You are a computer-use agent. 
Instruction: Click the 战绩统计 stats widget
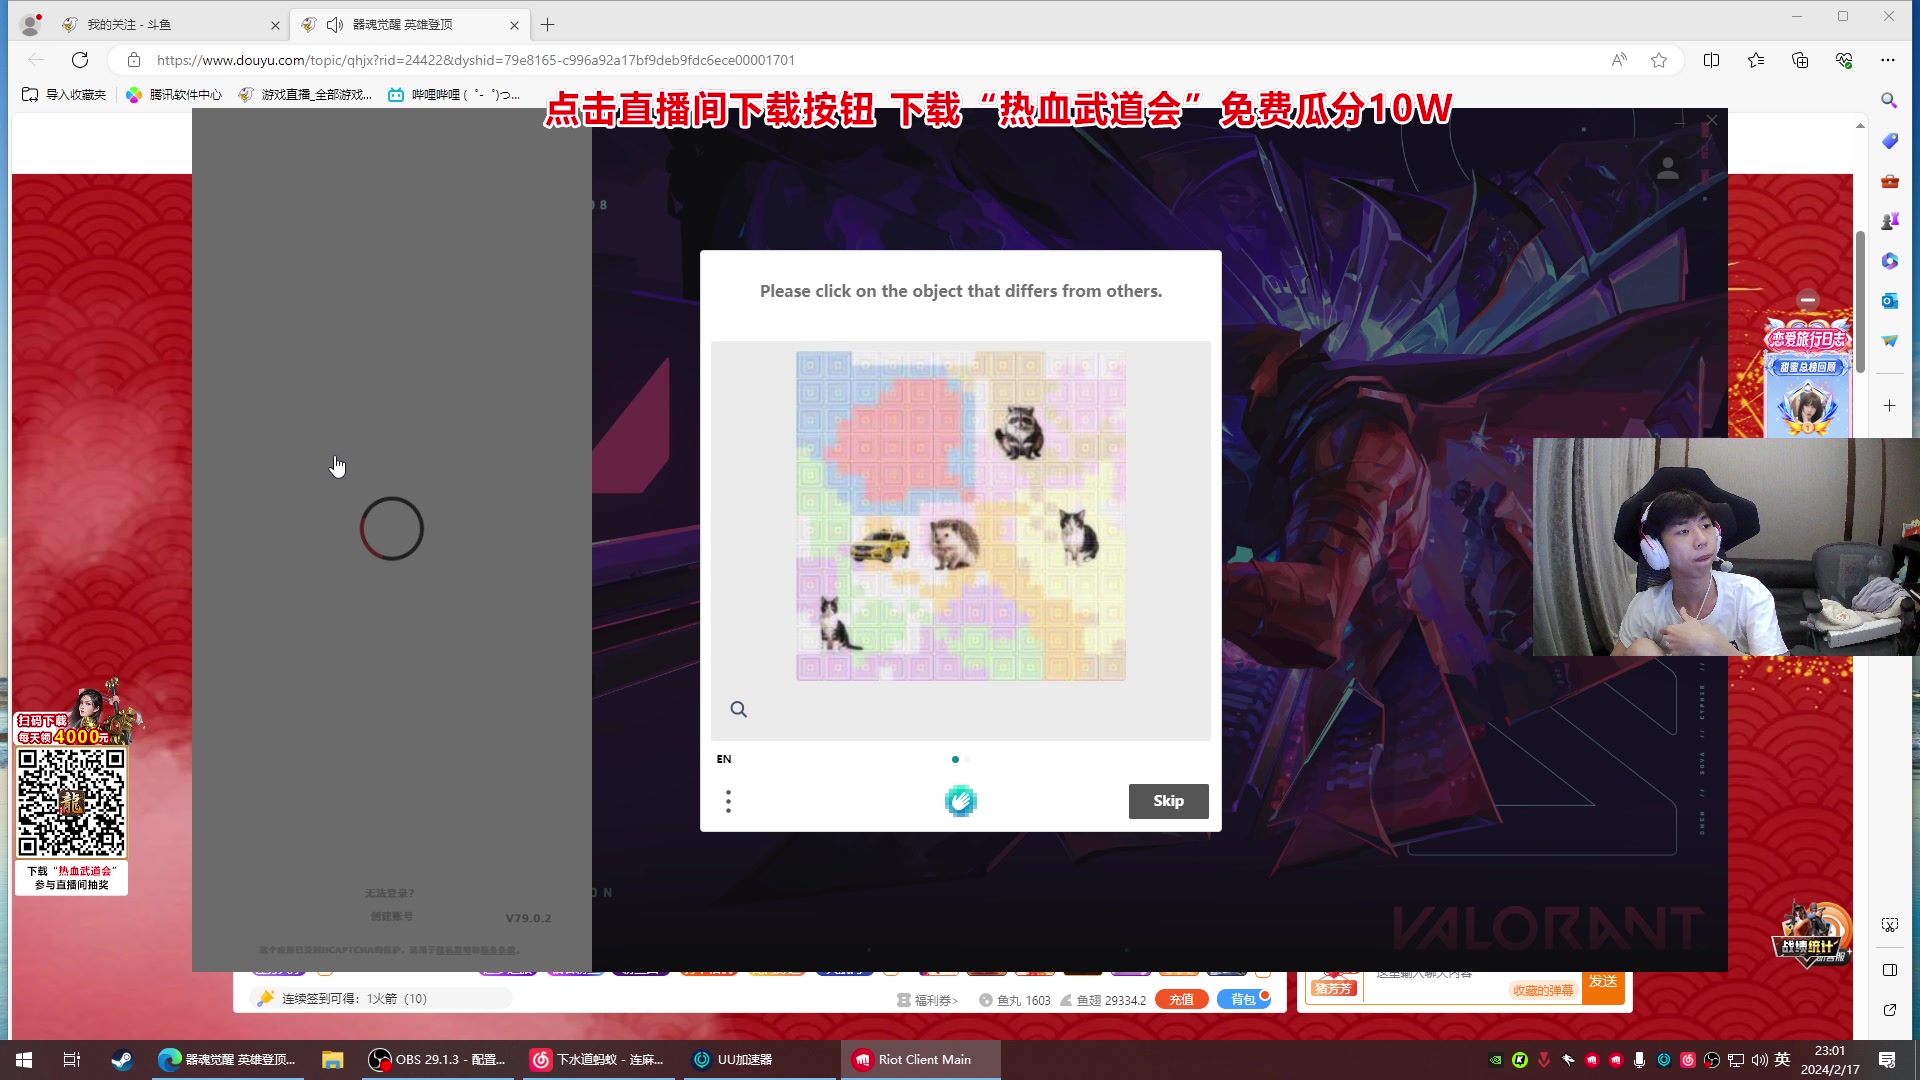(x=1811, y=936)
